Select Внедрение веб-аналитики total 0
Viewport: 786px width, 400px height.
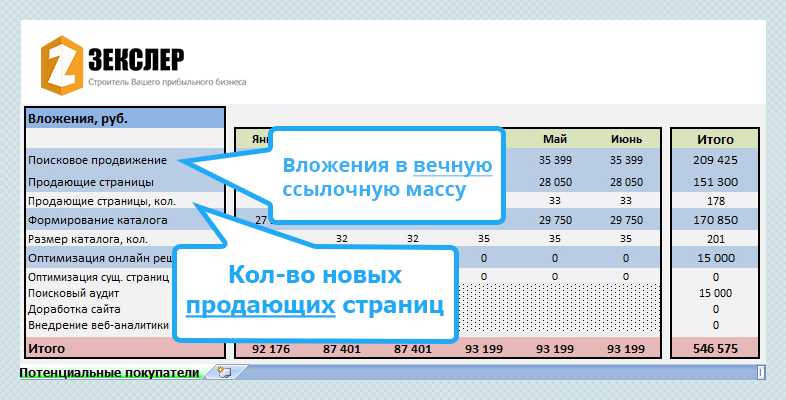(x=715, y=325)
